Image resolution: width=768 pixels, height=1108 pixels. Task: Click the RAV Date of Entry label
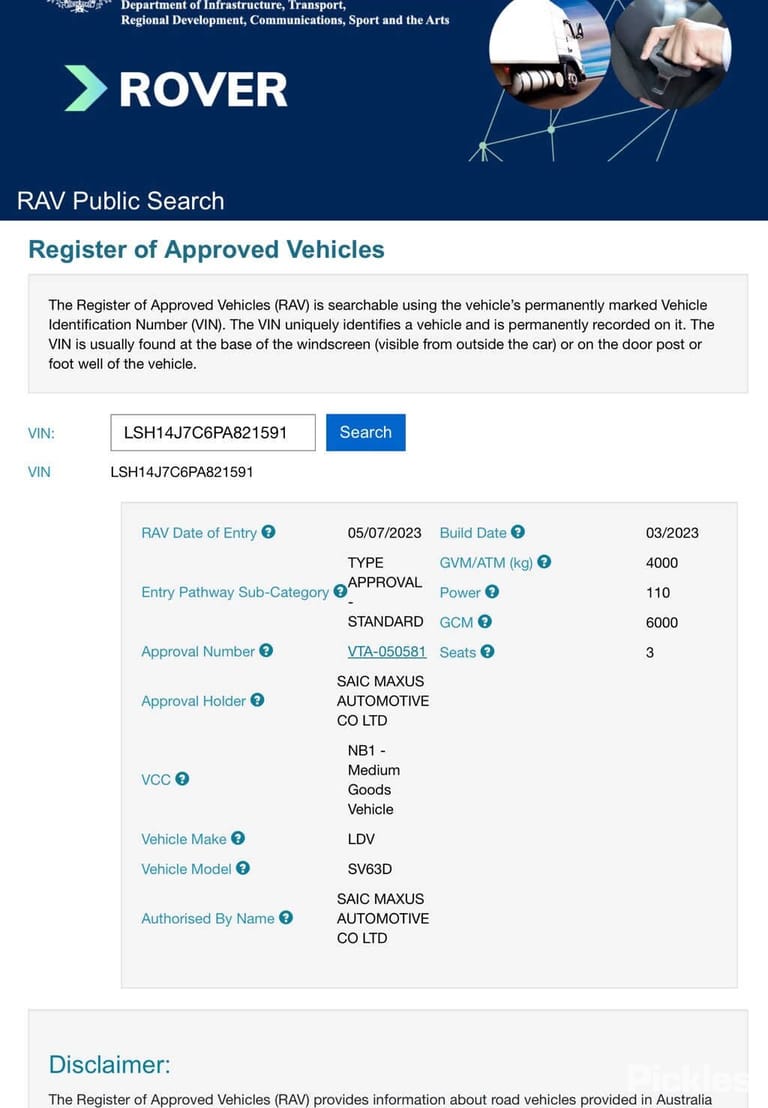click(199, 533)
